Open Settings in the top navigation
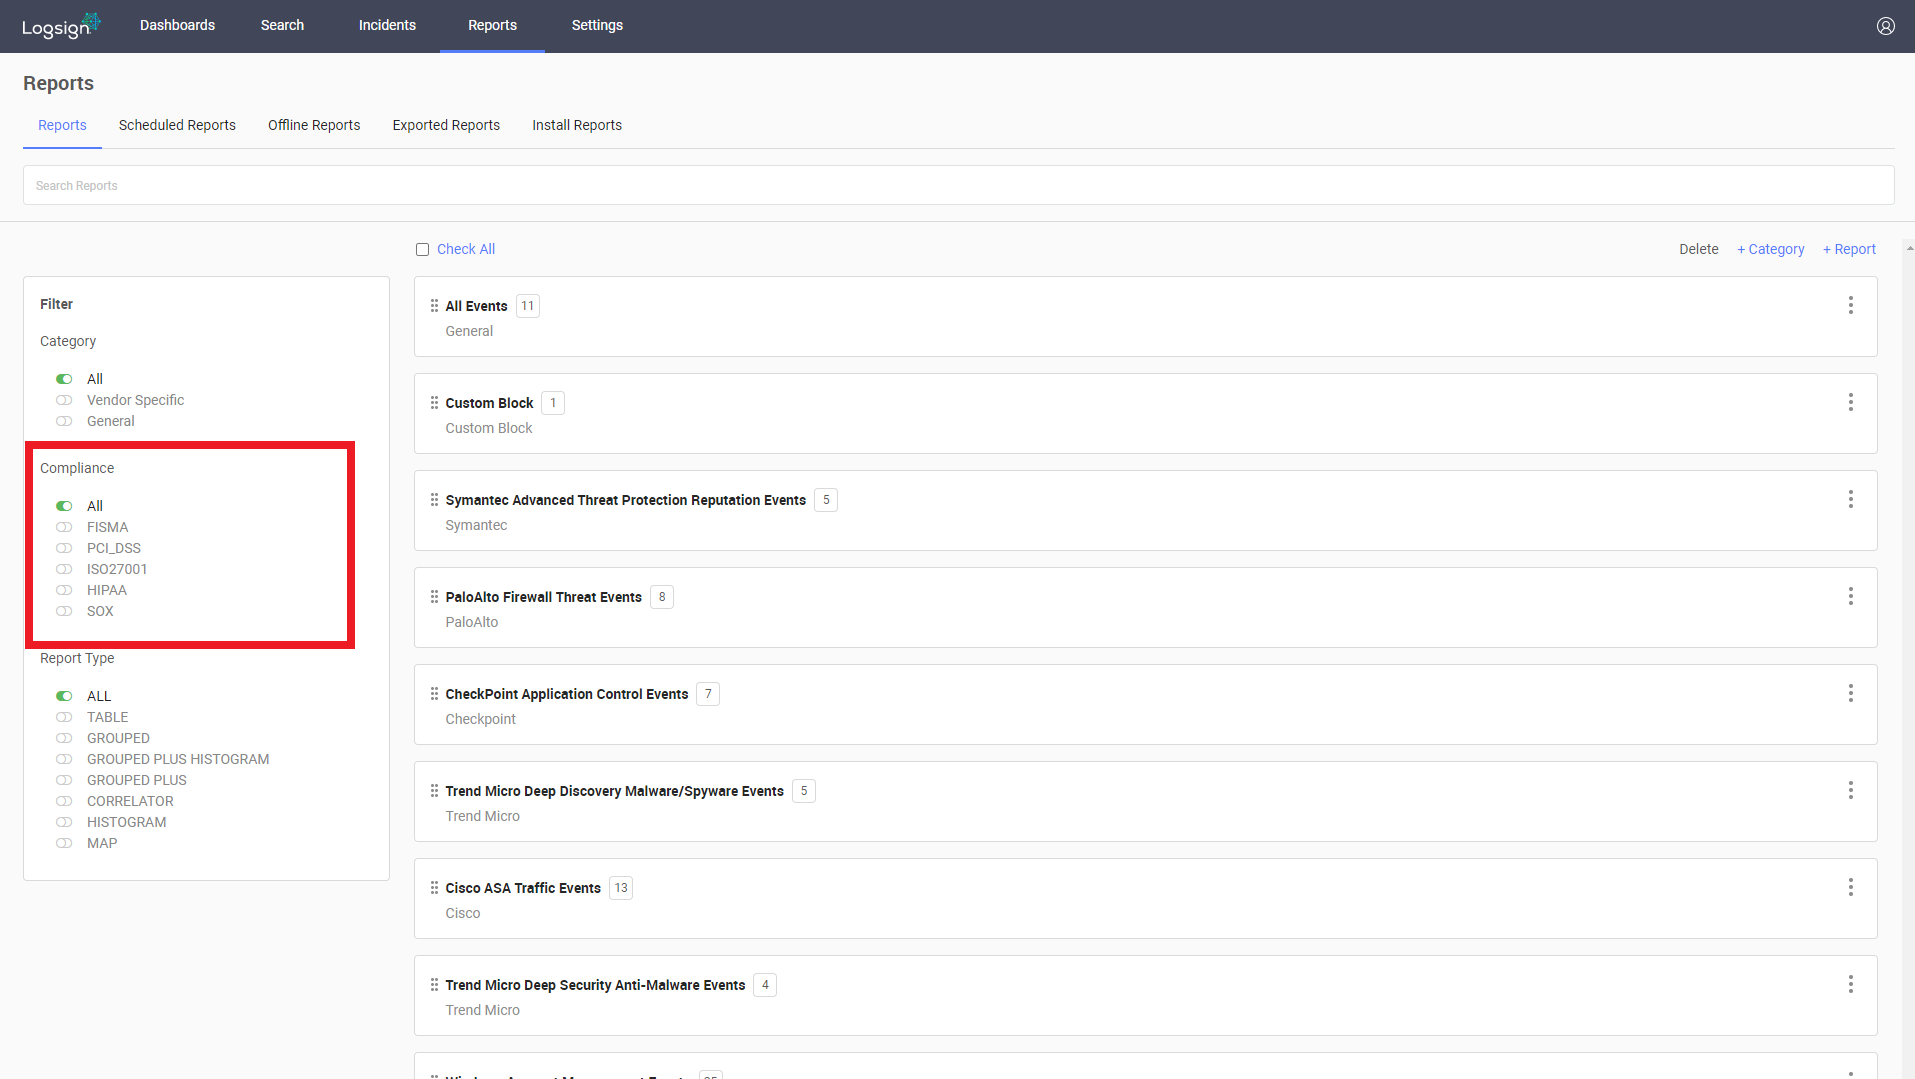The width and height of the screenshot is (1915, 1079). (597, 25)
